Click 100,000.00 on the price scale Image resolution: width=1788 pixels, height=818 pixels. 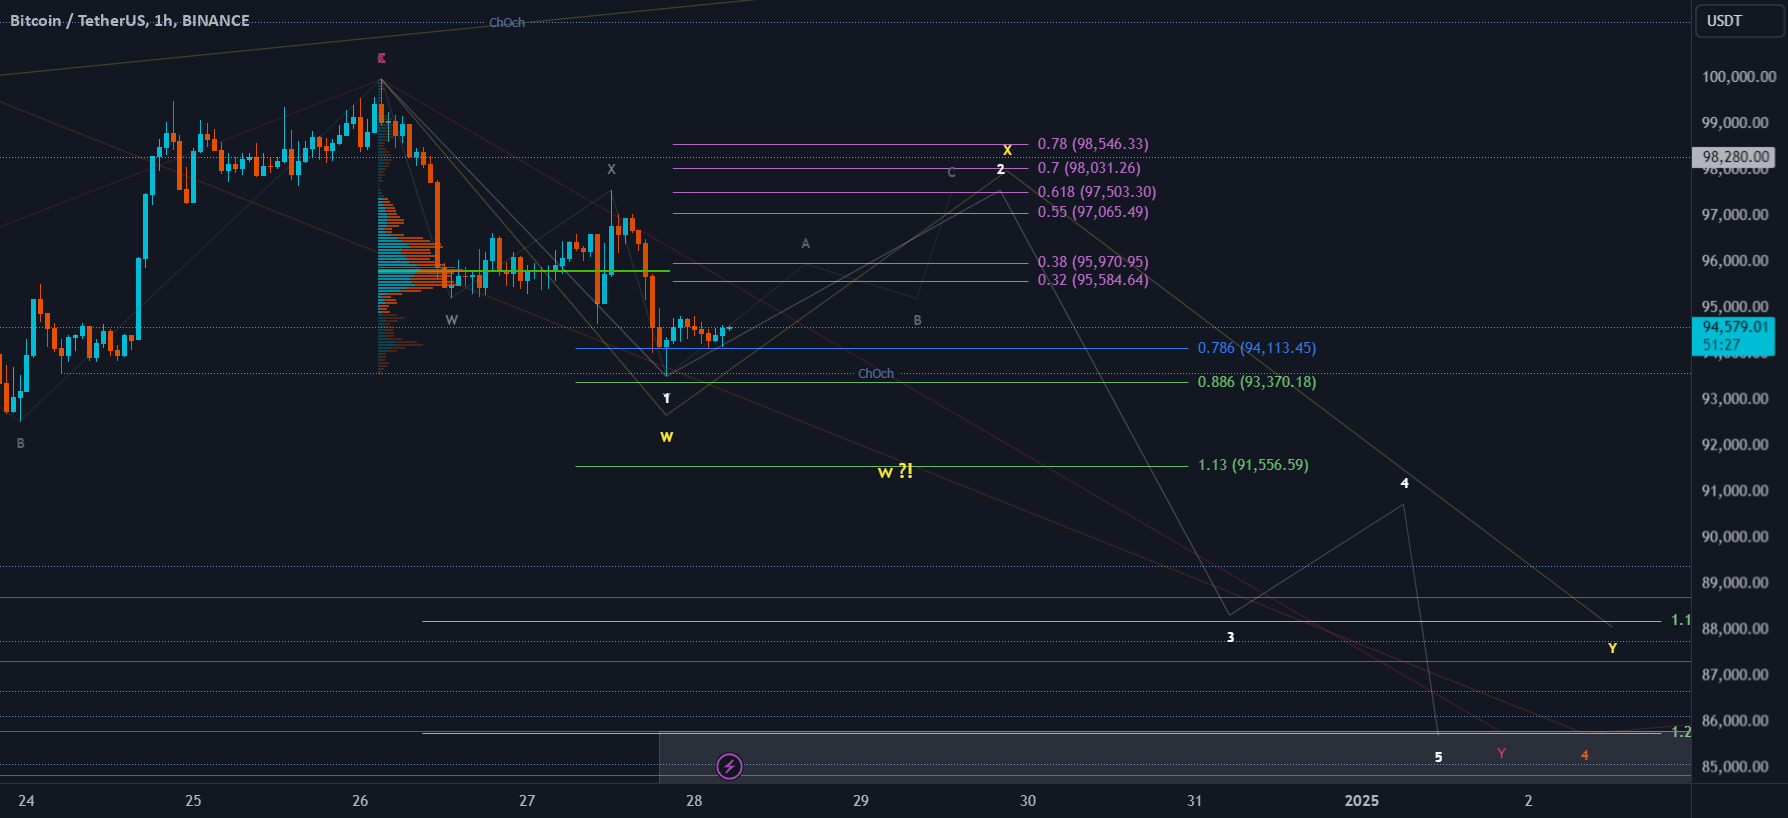point(1739,77)
